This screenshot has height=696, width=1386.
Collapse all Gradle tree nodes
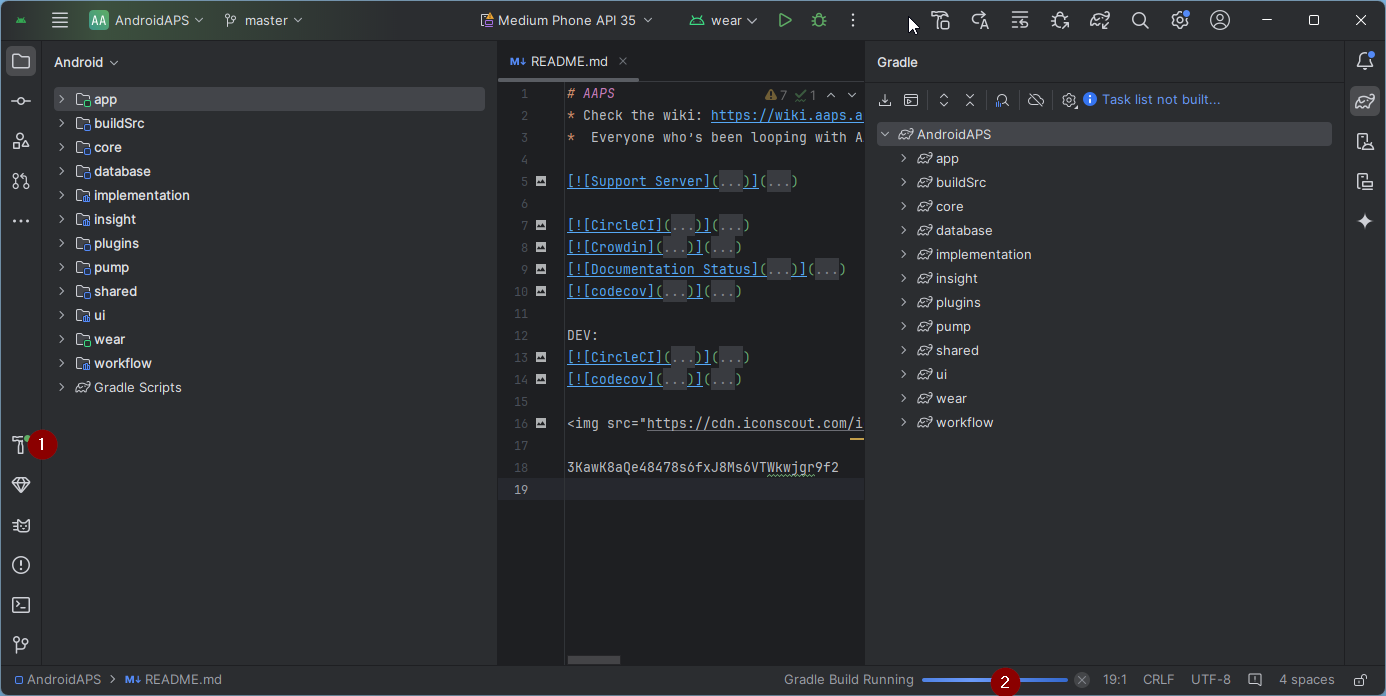[970, 100]
